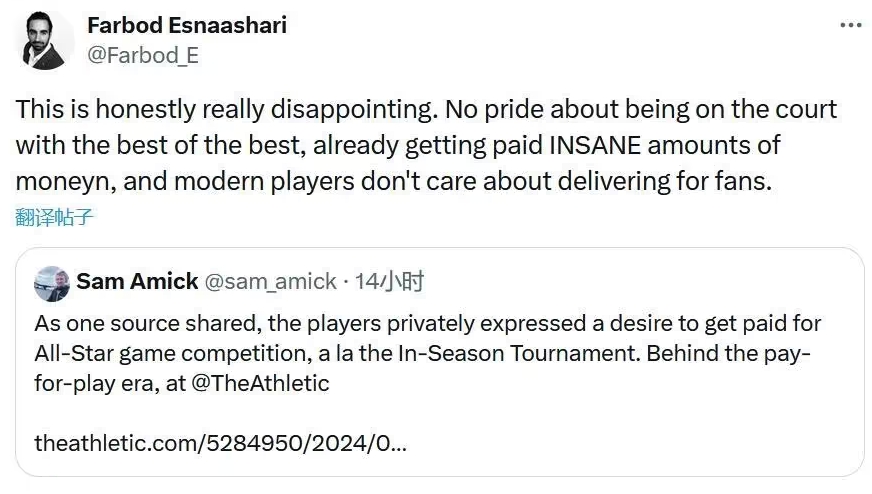872x494 pixels.
Task: Click Sam Amick's small profile avatar
Action: click(x=52, y=283)
